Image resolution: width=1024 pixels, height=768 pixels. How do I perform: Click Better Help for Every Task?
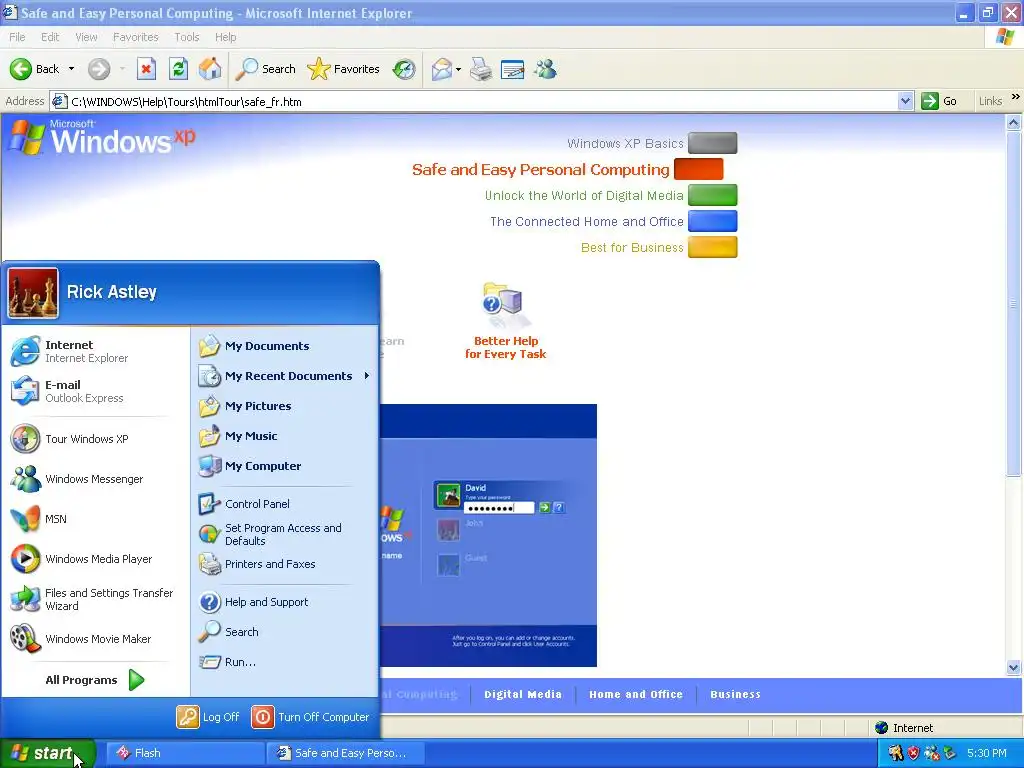click(x=505, y=321)
